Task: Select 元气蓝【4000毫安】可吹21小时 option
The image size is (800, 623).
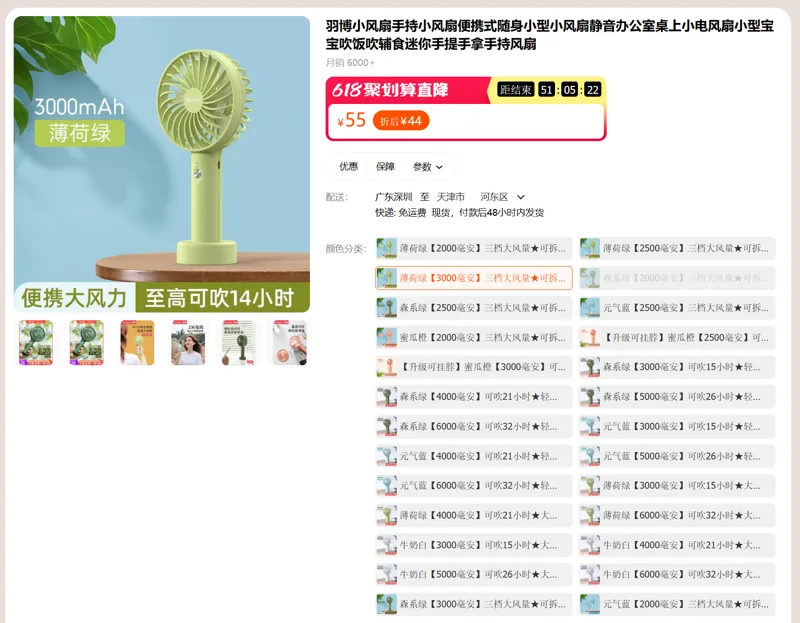Action: 474,456
